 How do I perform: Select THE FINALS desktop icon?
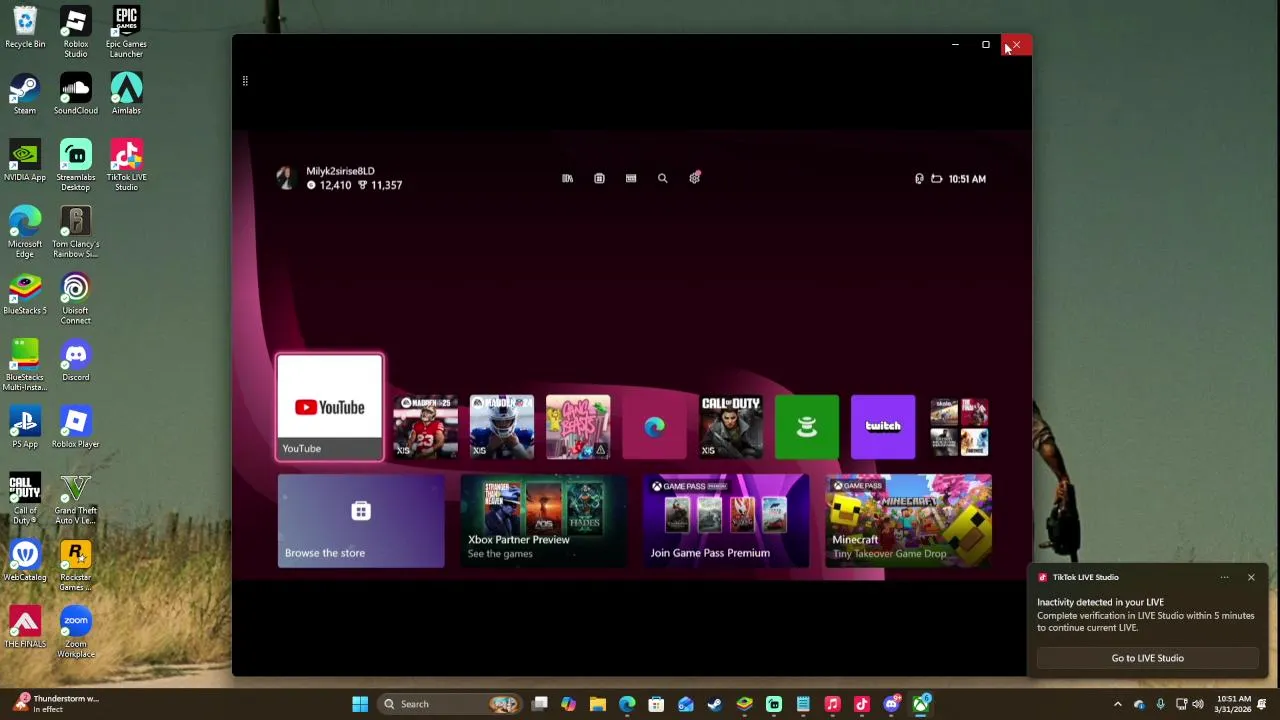25,628
